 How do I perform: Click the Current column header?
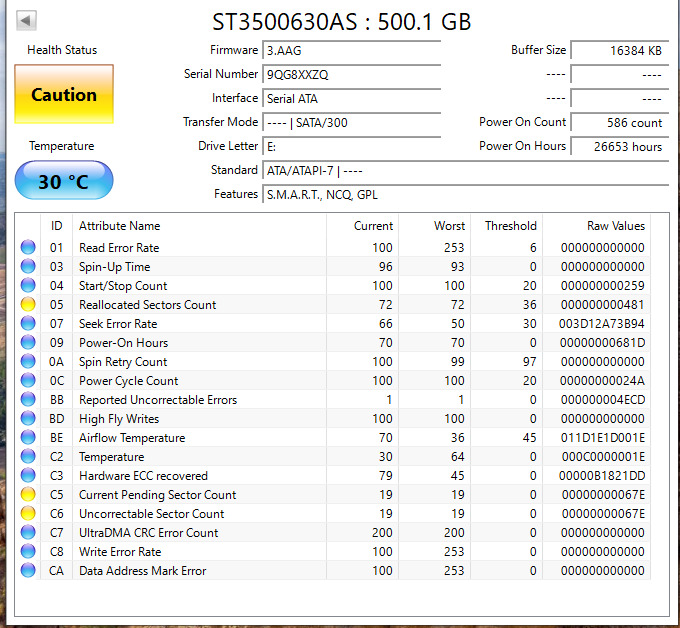(x=373, y=226)
